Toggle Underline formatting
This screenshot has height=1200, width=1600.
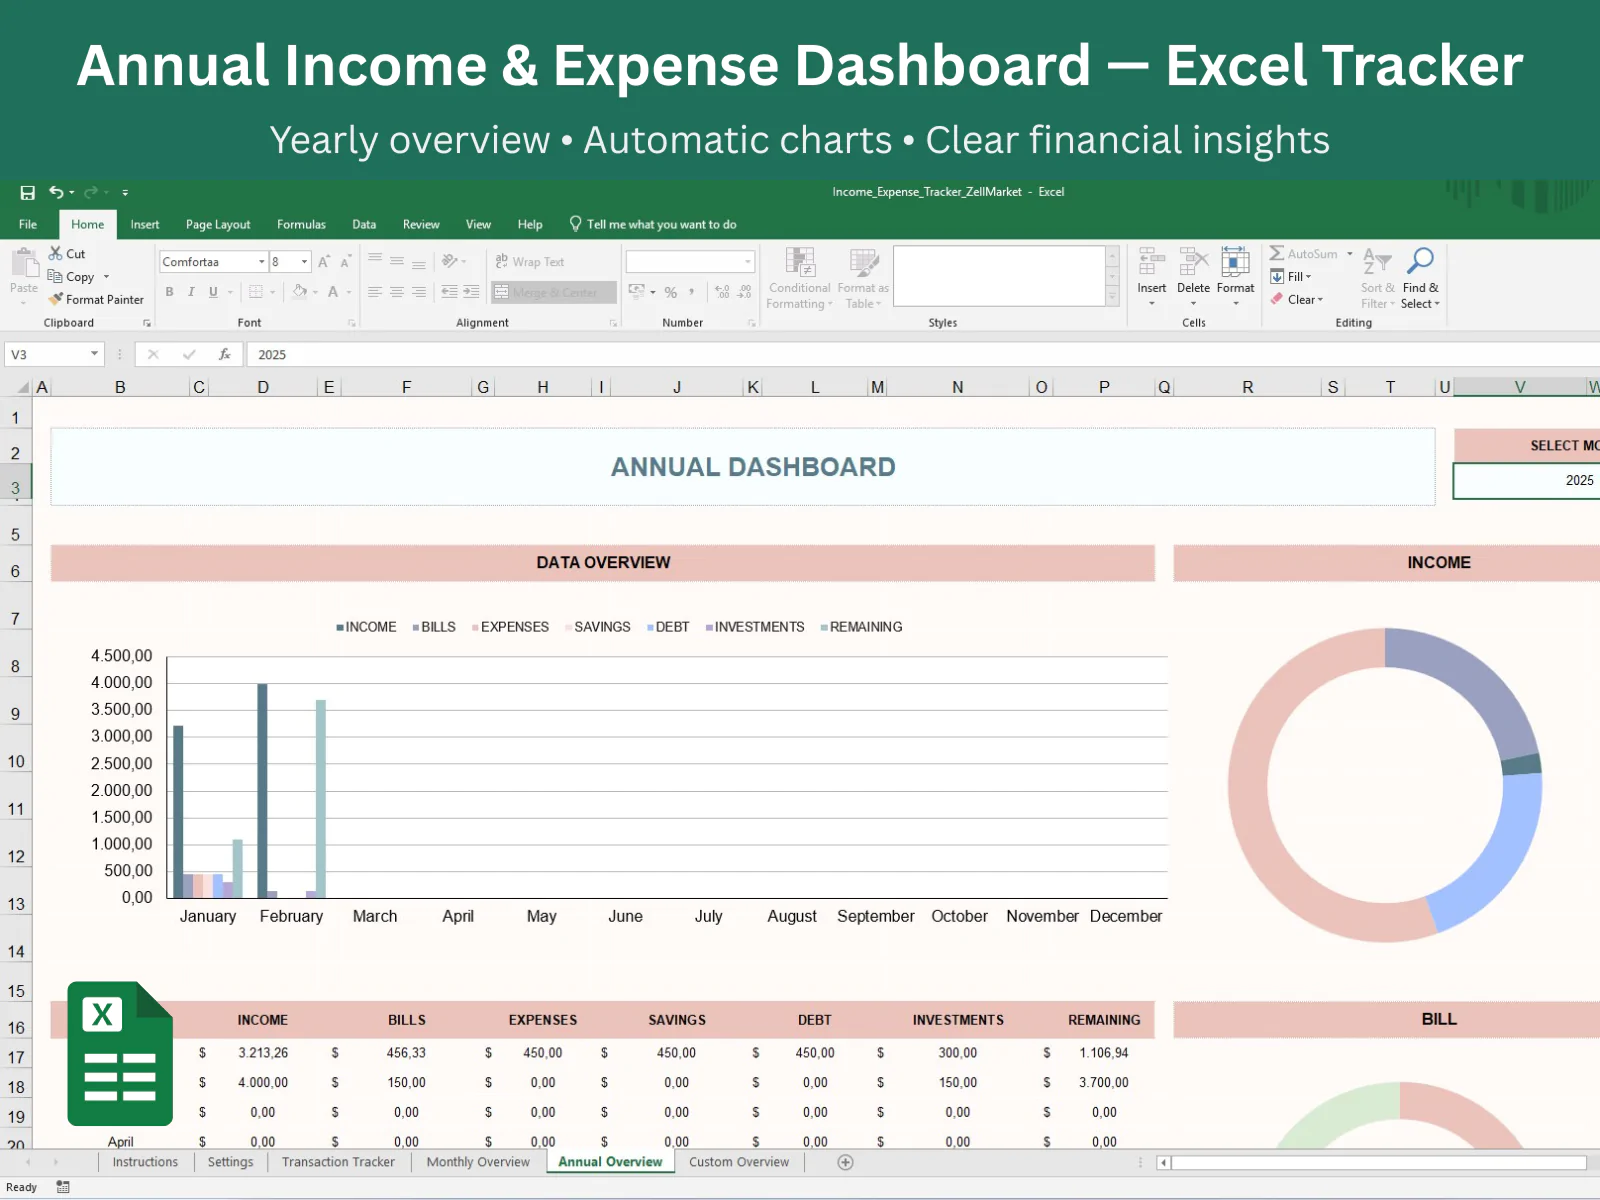[213, 292]
